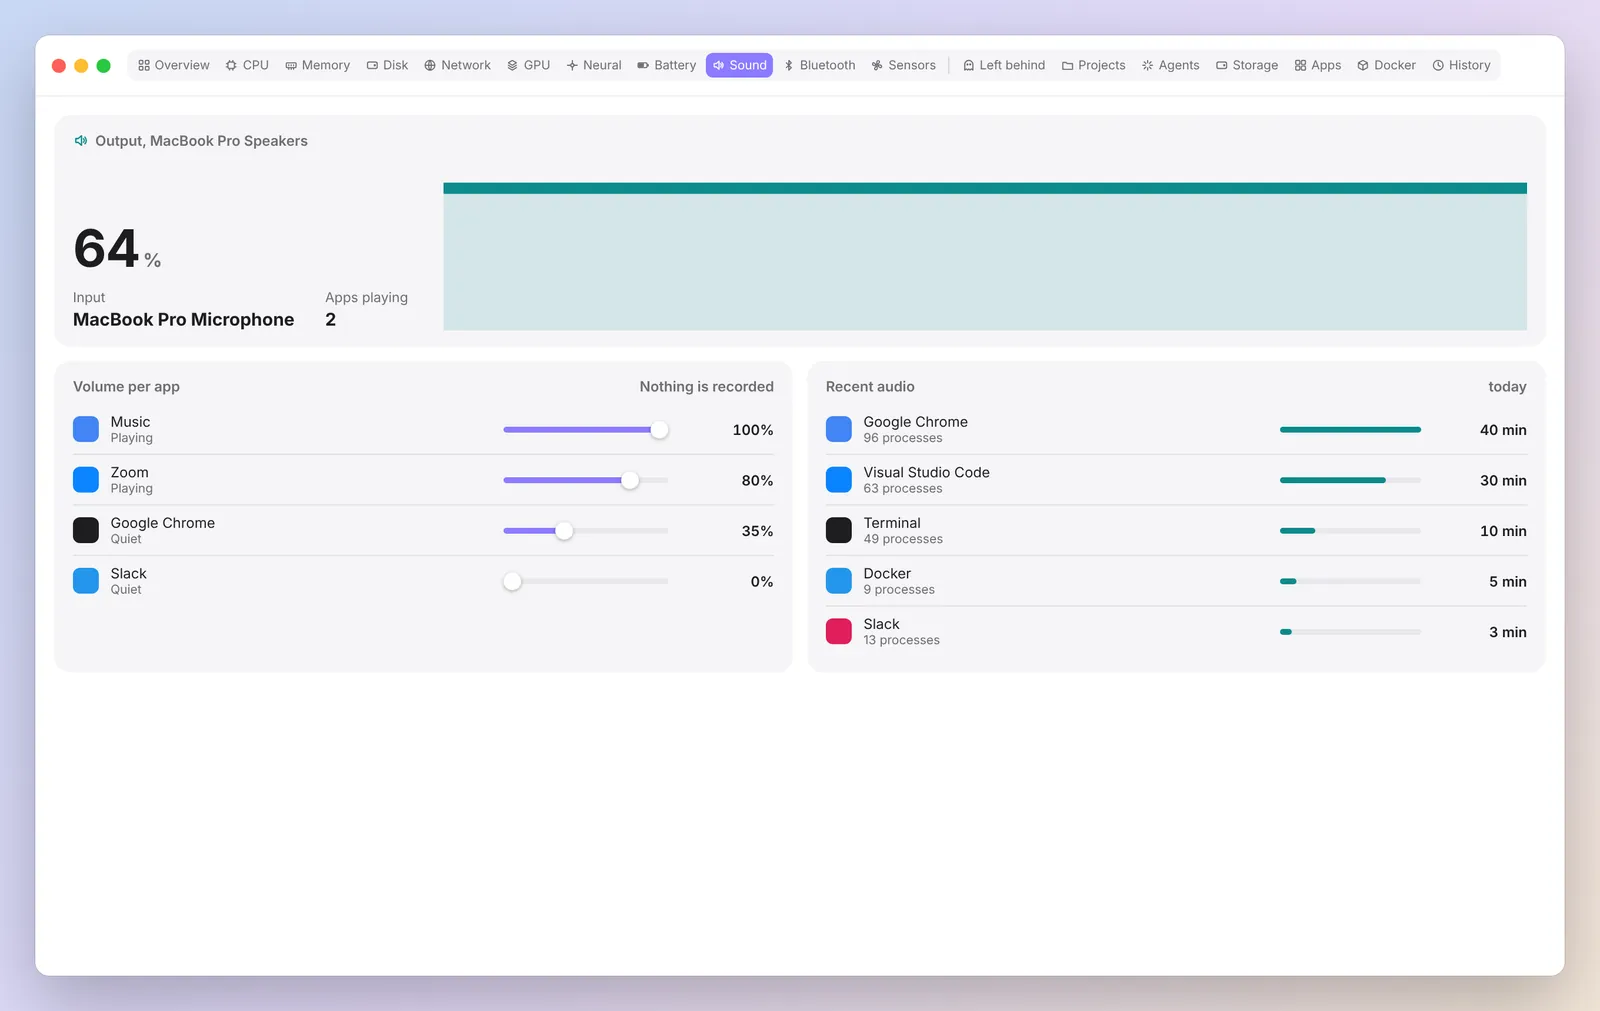The width and height of the screenshot is (1600, 1011).
Task: Open the Overview tab
Action: coord(174,65)
